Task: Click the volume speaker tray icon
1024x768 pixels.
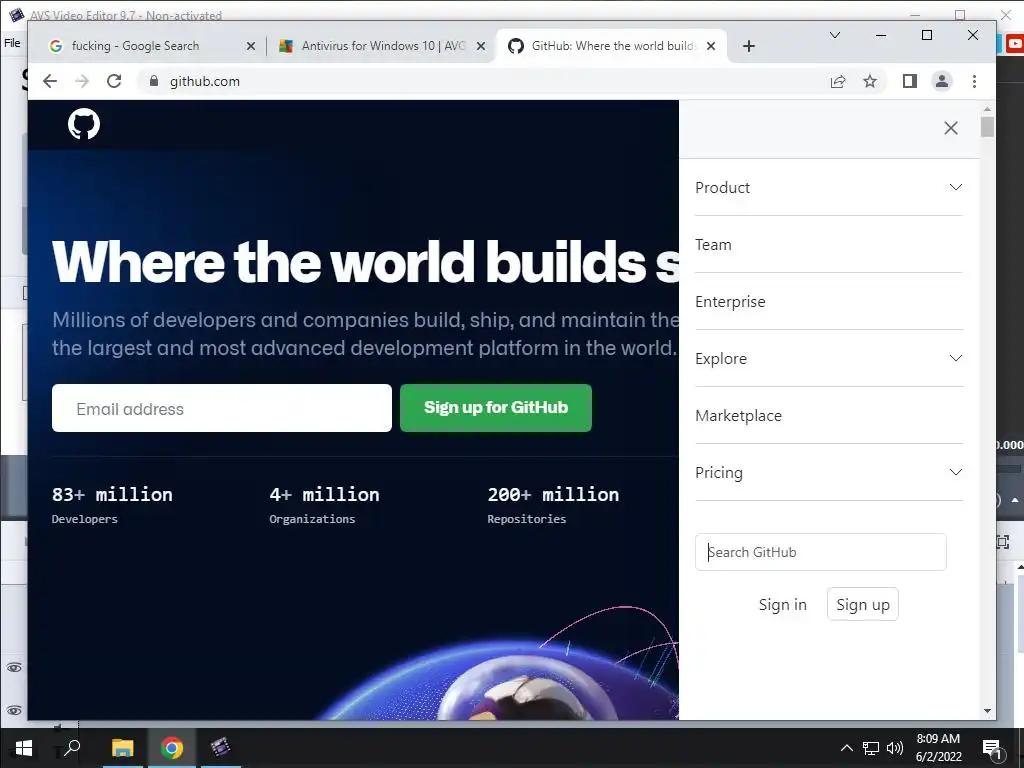Action: [895, 748]
